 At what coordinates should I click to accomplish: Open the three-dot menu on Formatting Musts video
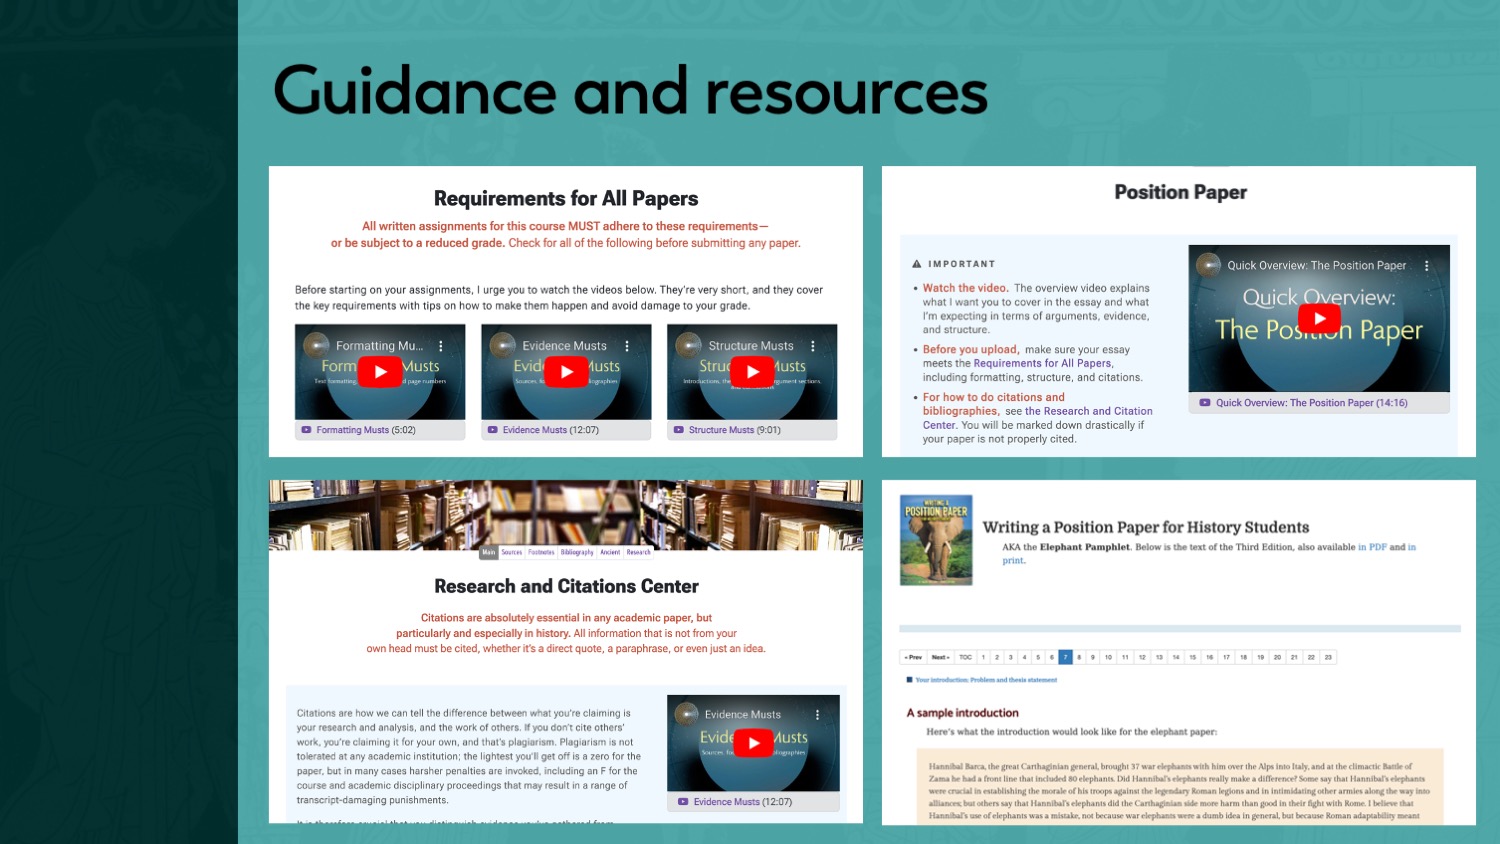(x=441, y=345)
